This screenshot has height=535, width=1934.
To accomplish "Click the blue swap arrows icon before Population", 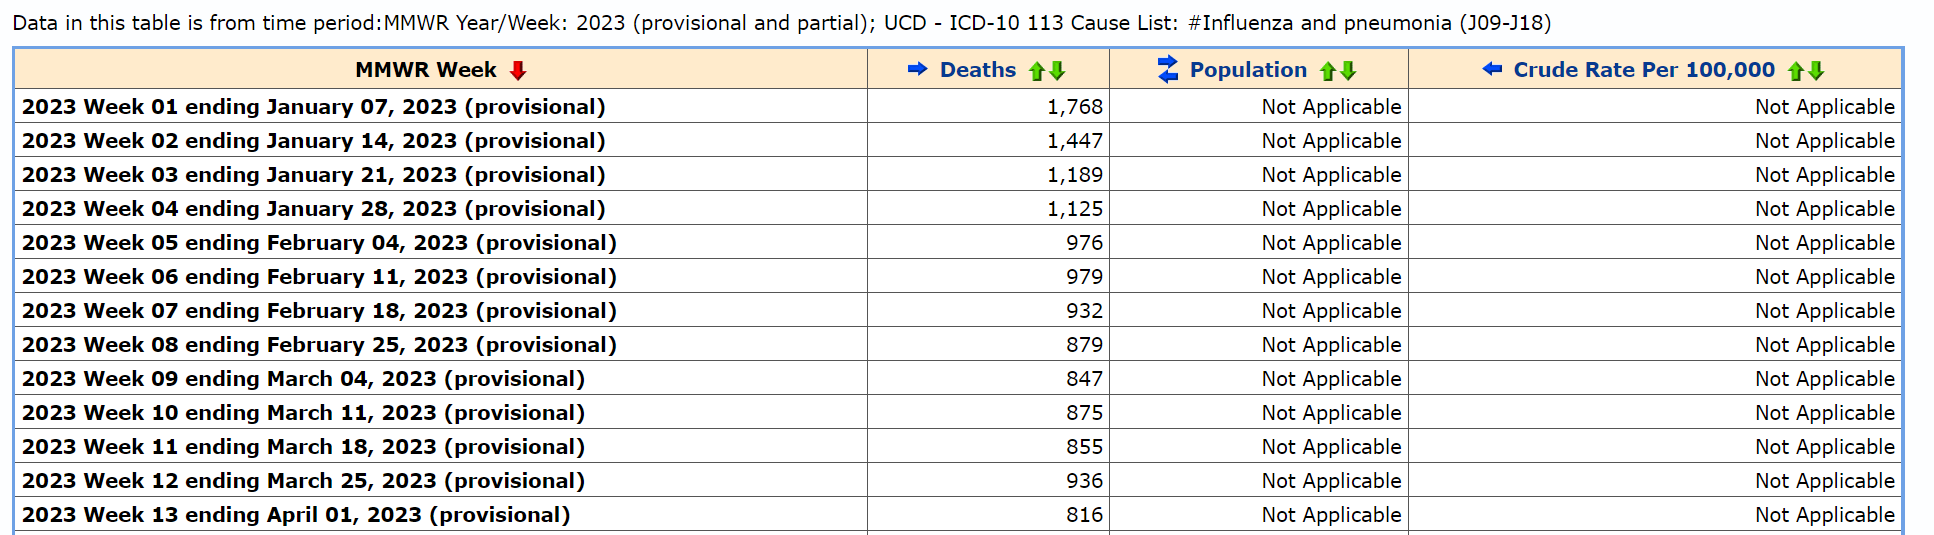I will point(1167,69).
